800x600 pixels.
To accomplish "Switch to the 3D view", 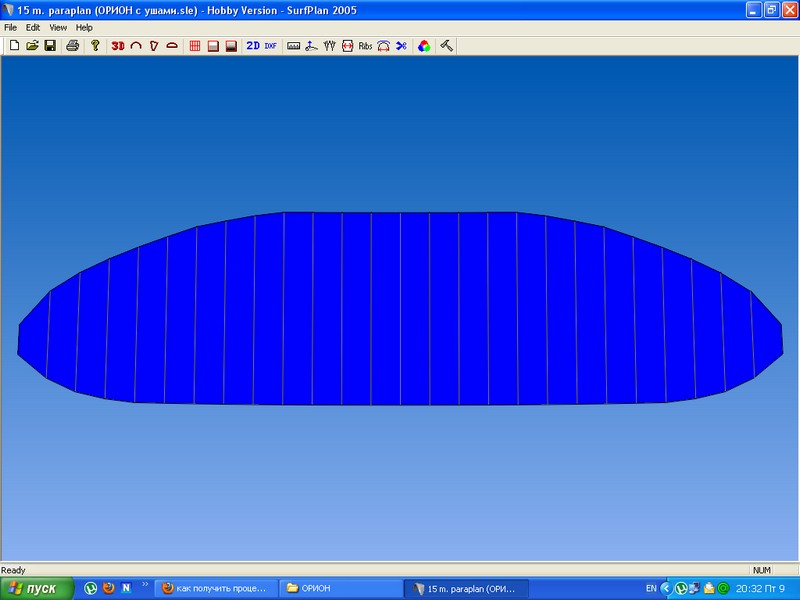I will point(118,46).
